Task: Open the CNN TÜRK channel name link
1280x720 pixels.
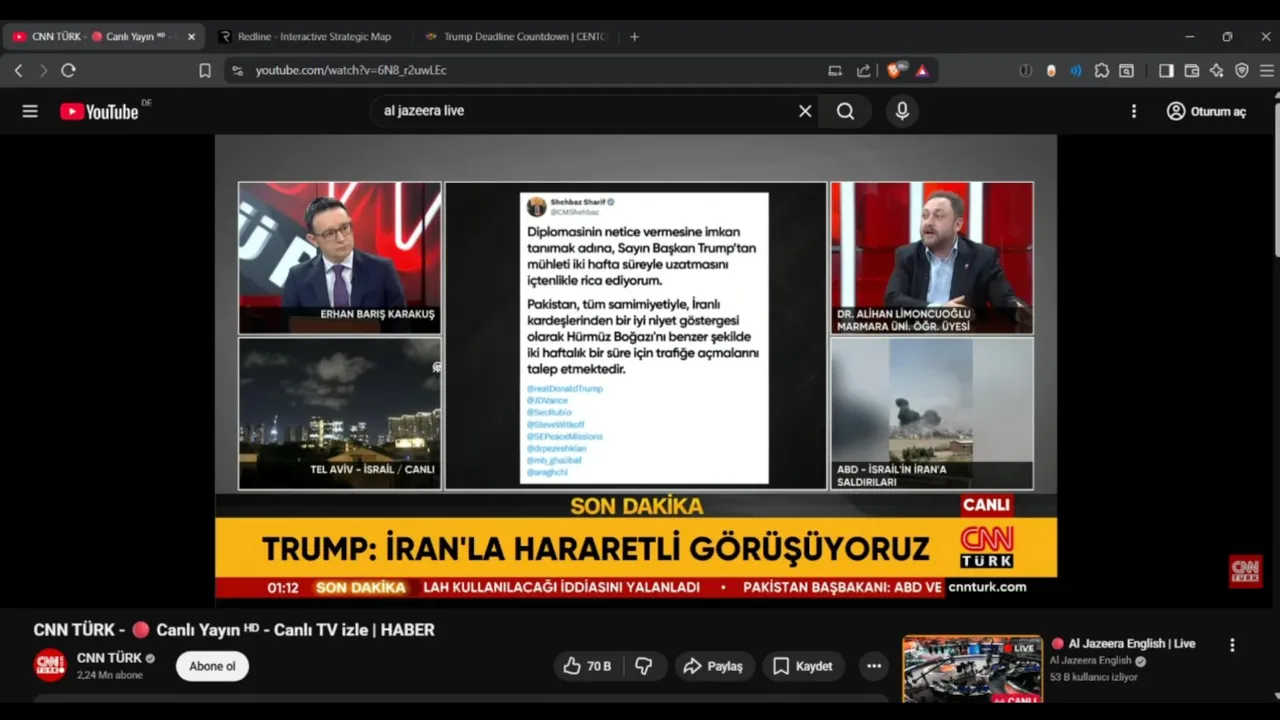Action: [x=110, y=658]
